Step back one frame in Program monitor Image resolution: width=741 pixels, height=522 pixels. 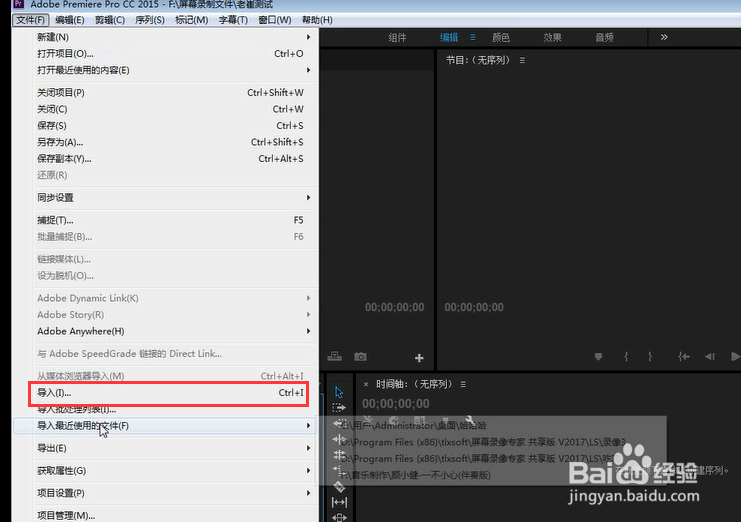click(x=709, y=357)
